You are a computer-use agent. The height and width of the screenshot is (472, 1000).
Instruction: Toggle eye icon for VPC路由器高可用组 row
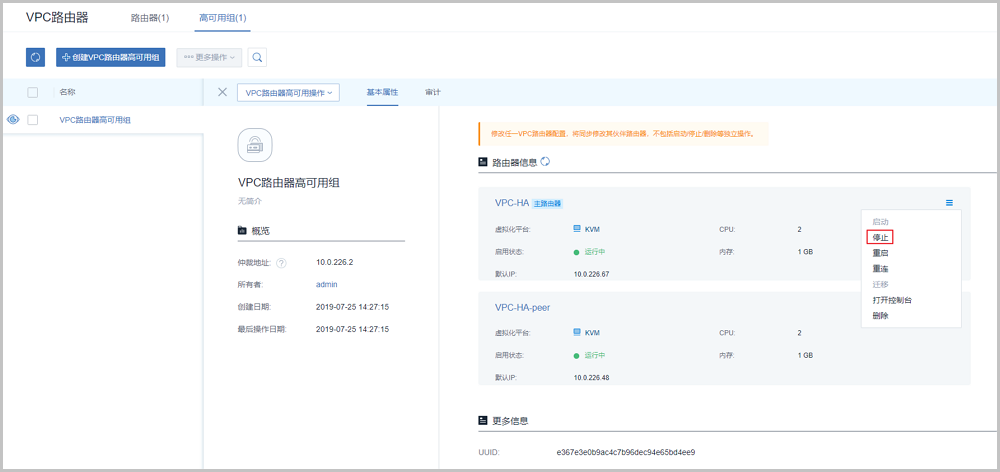[13, 120]
